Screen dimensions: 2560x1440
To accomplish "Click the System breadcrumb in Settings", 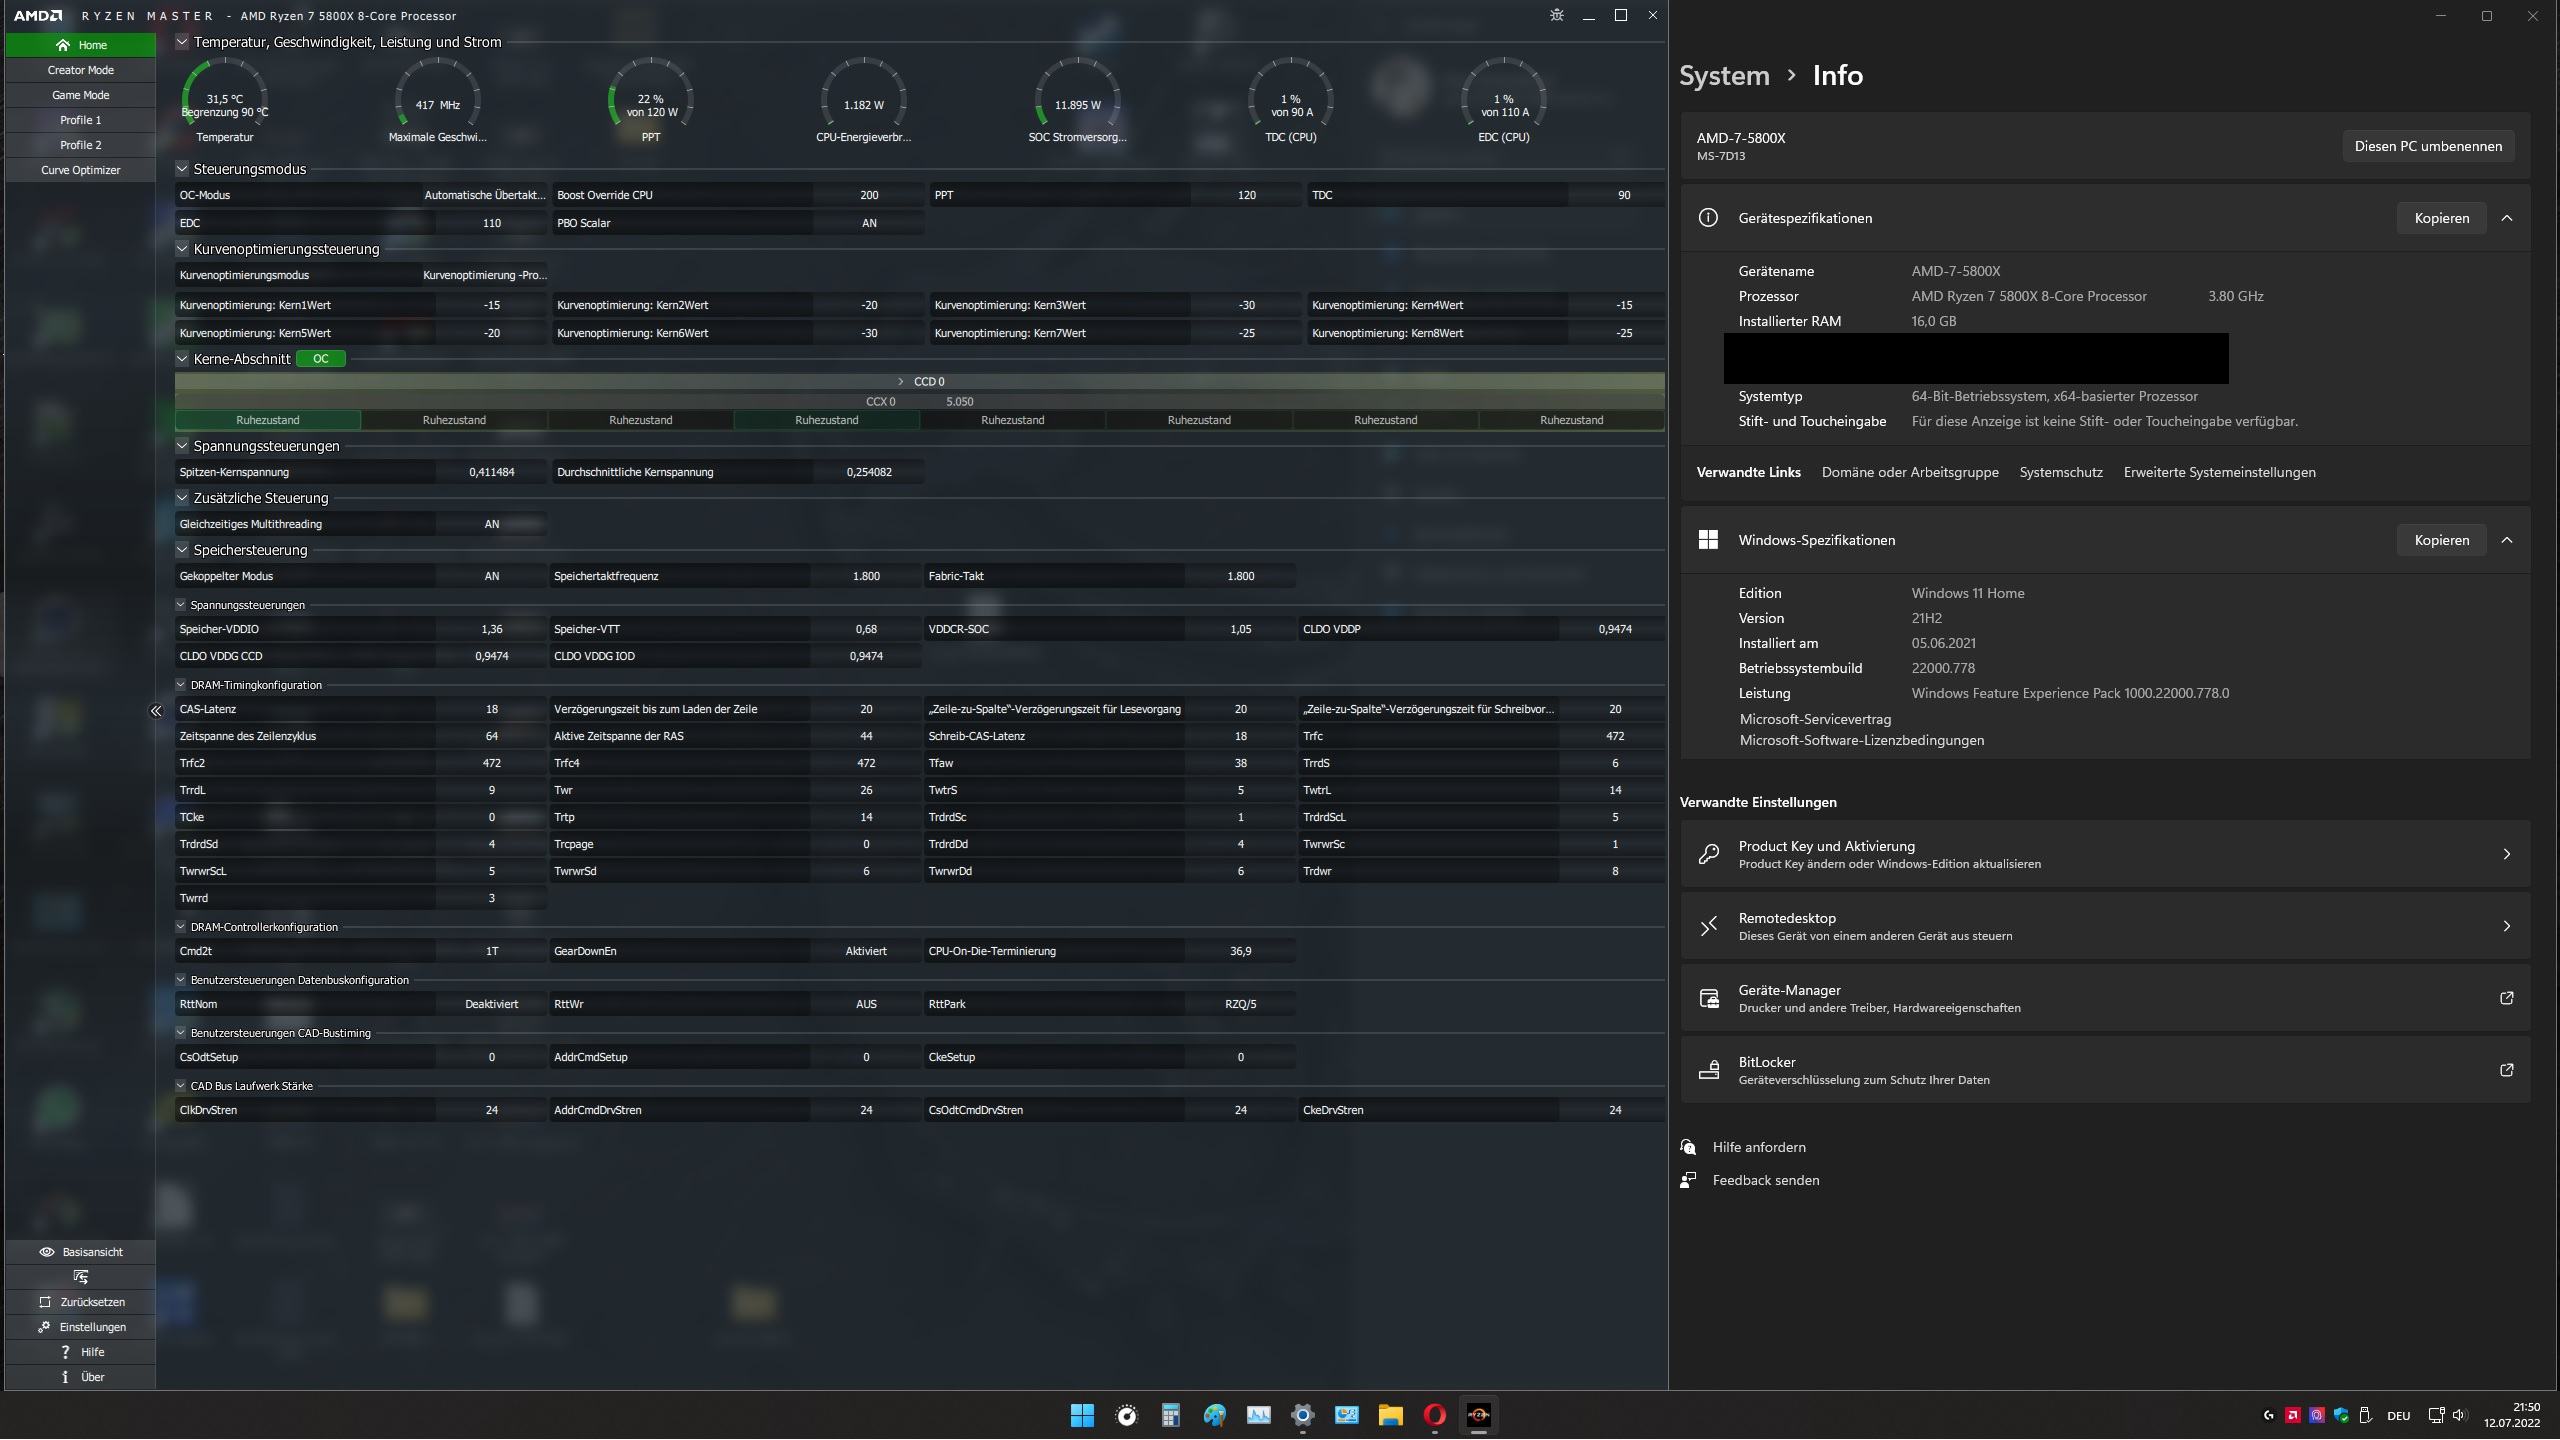I will (1724, 75).
